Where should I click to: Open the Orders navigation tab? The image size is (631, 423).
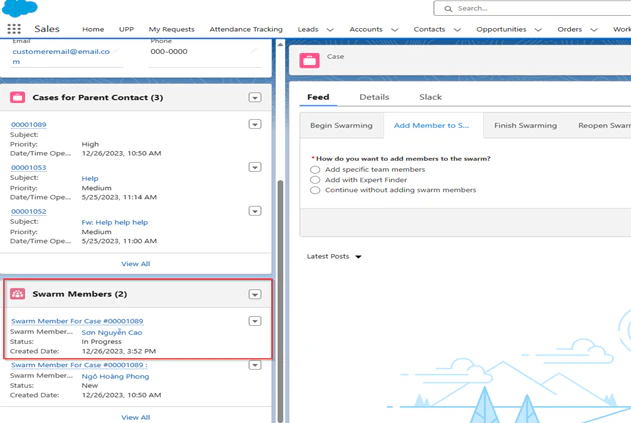pyautogui.click(x=569, y=29)
